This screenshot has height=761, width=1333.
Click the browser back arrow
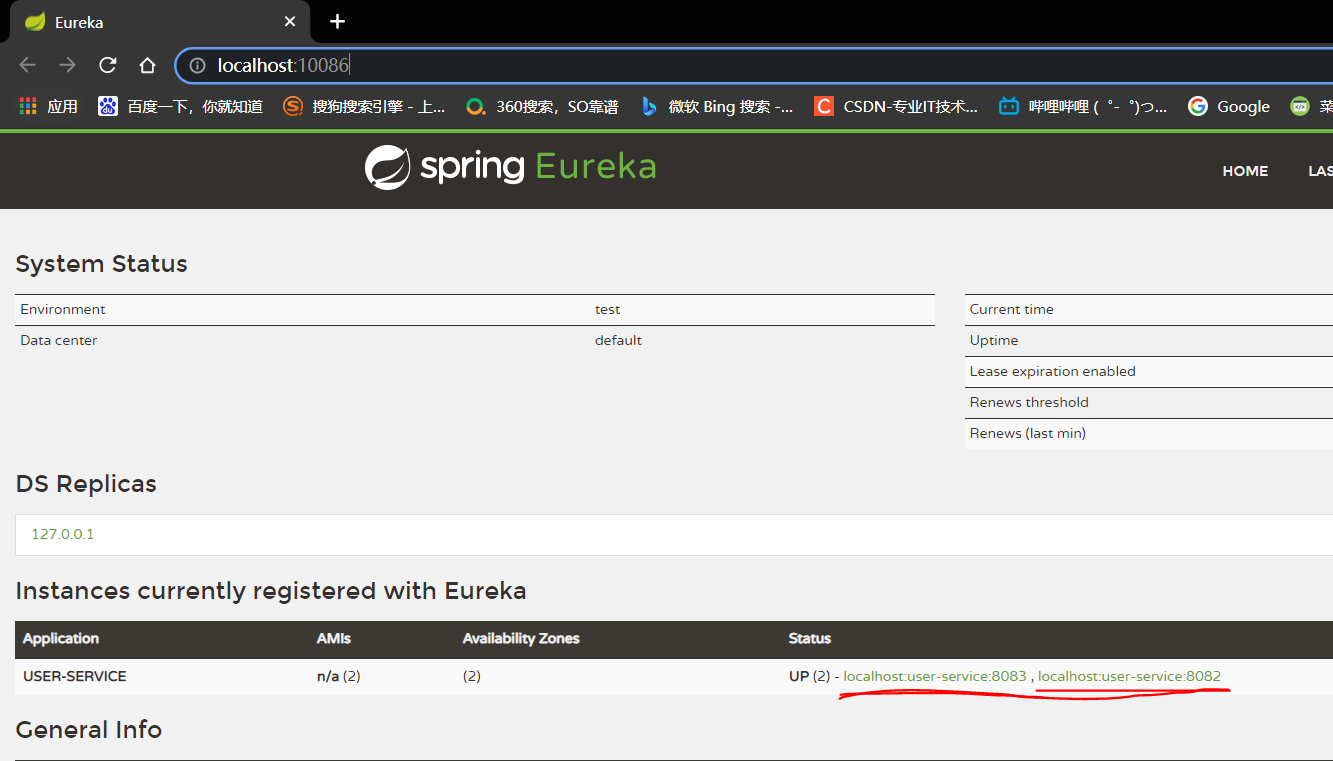point(27,65)
